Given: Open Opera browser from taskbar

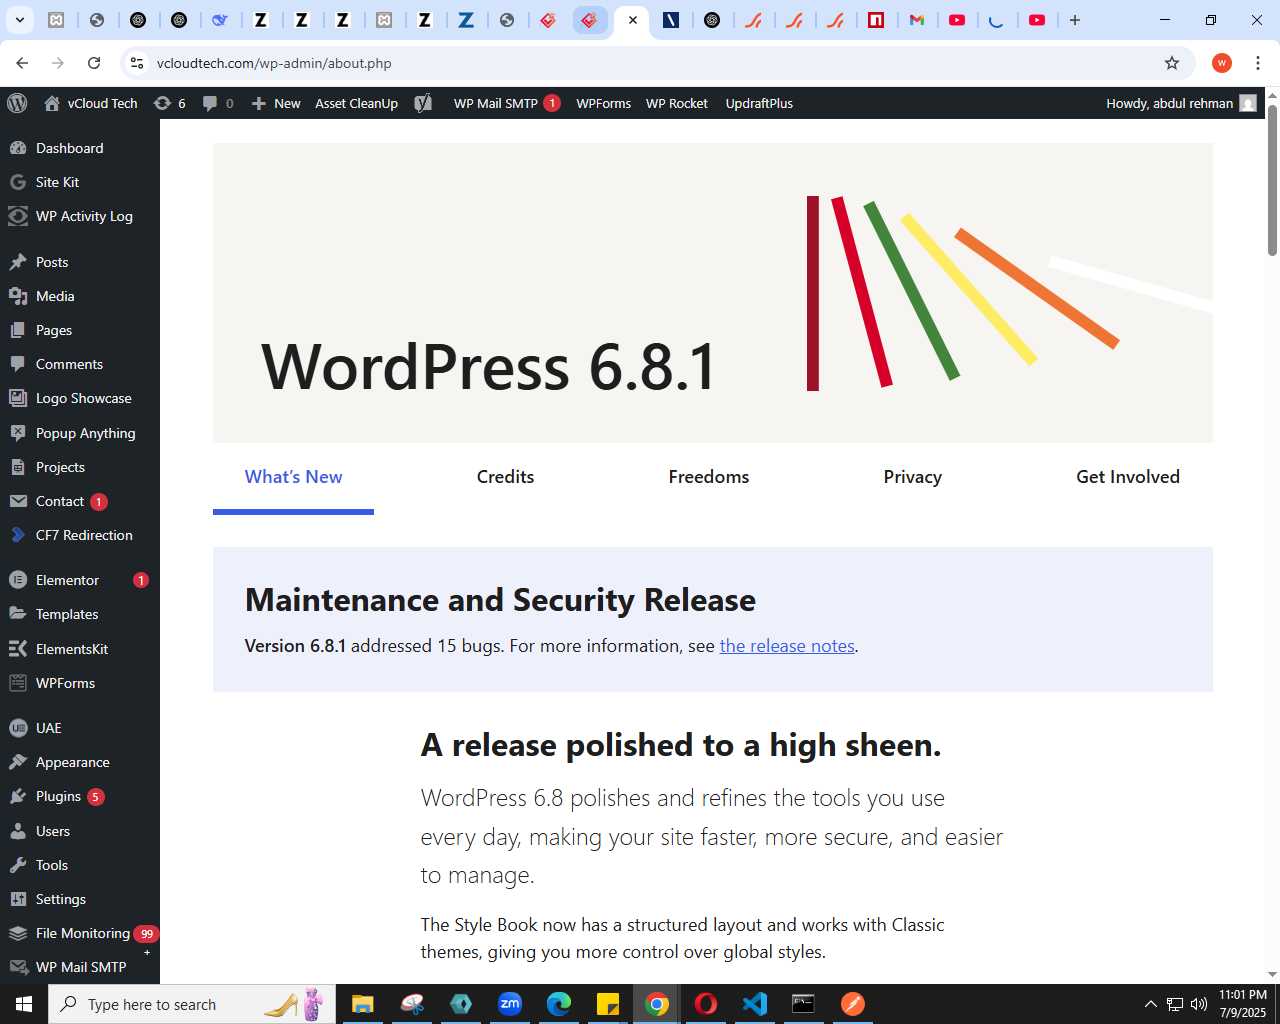Looking at the screenshot, I should coord(706,1004).
